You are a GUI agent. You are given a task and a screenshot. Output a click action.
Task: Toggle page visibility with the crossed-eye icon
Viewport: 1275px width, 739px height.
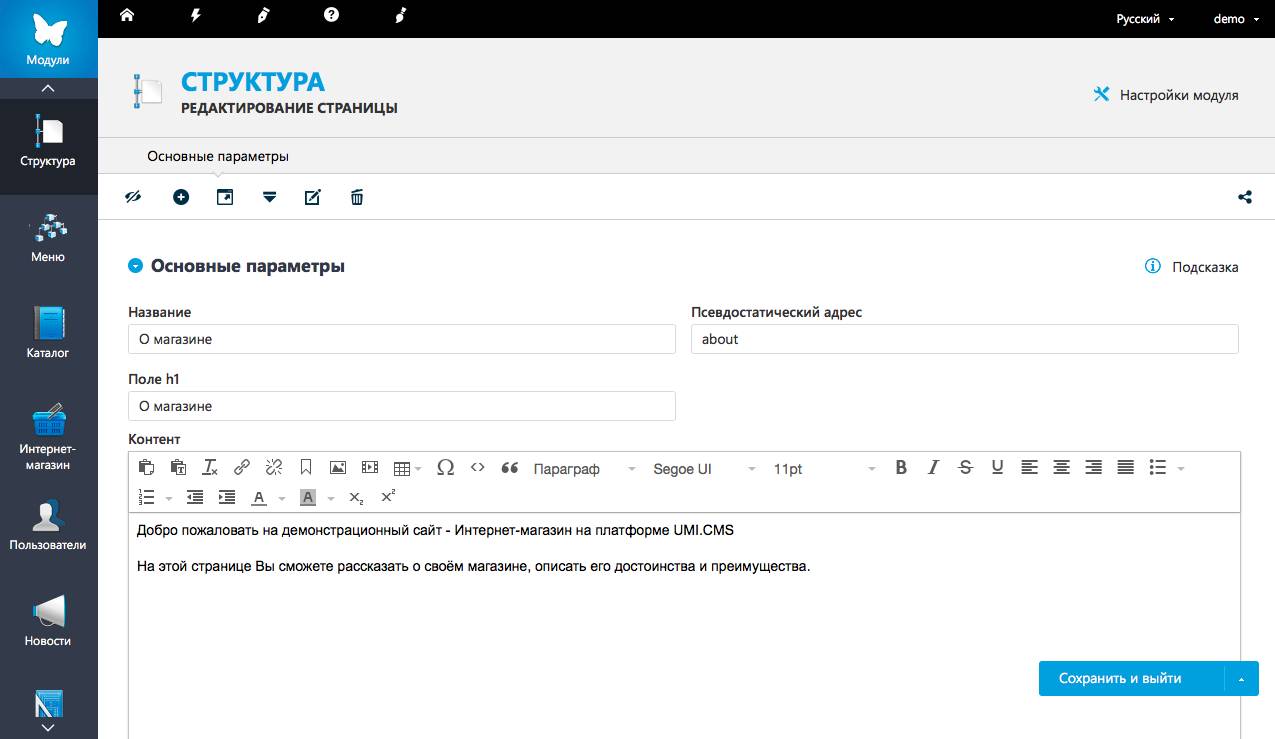coord(133,197)
